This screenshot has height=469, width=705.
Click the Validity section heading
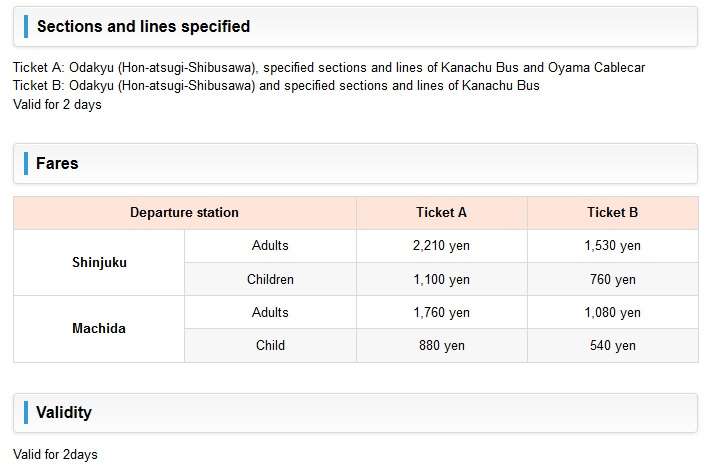64,412
